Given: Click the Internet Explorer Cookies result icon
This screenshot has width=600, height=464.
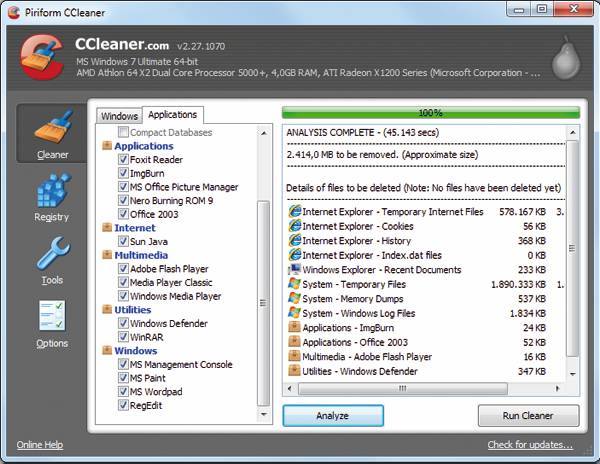Looking at the screenshot, I should (x=294, y=226).
